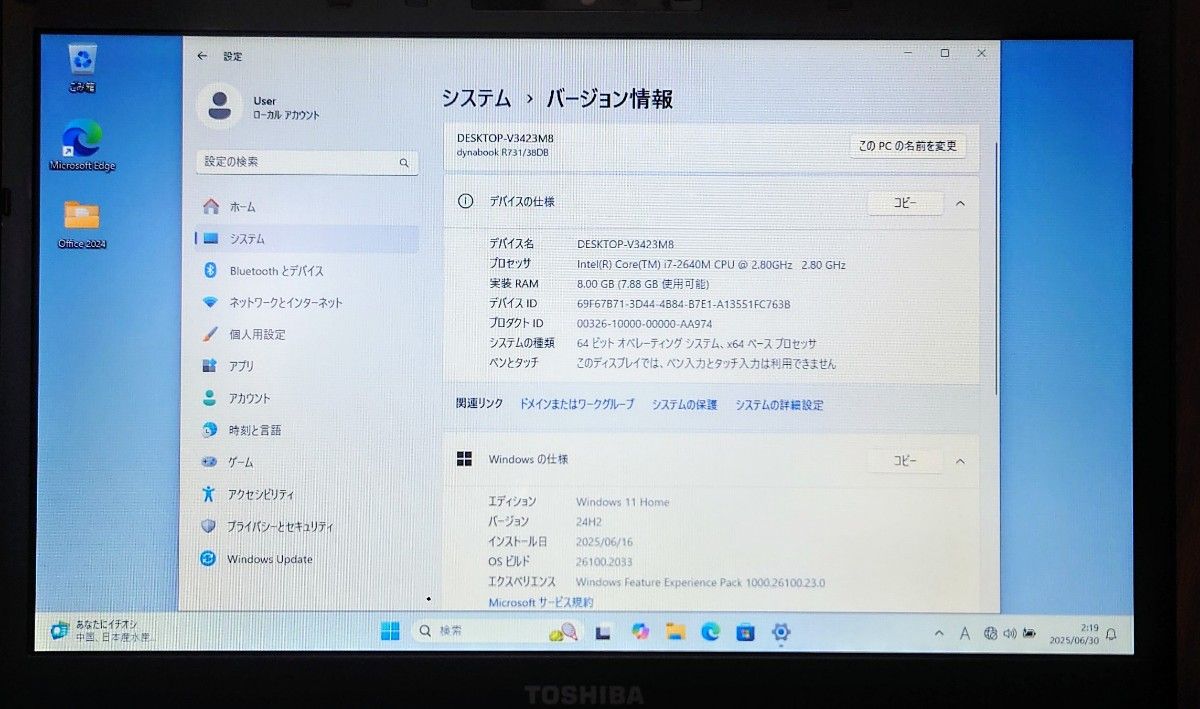Click the volume icon in system tray
The width and height of the screenshot is (1200, 709).
click(x=1010, y=633)
